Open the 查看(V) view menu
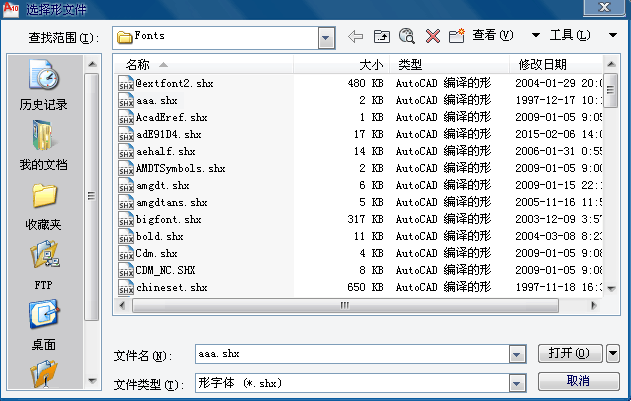Screen dimensions: 631x401 (x=493, y=35)
